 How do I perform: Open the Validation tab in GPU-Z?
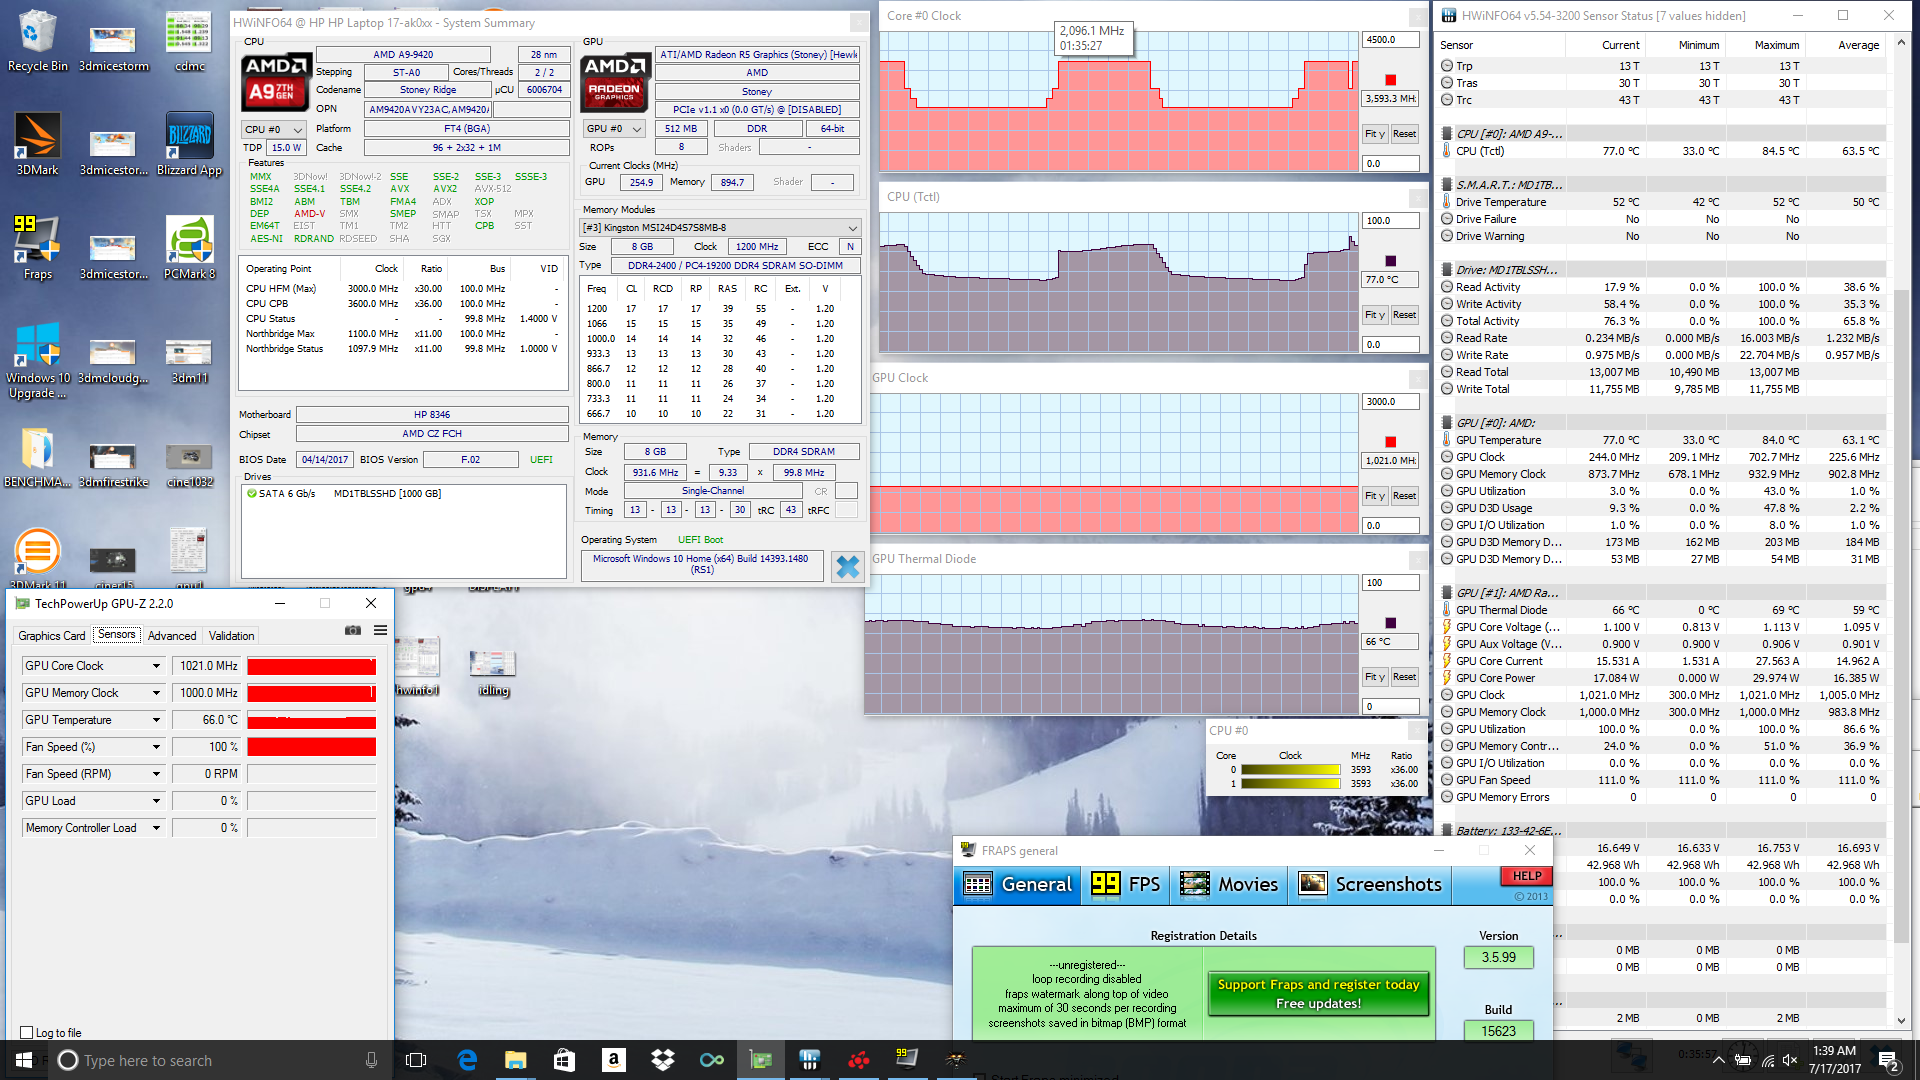(x=231, y=635)
